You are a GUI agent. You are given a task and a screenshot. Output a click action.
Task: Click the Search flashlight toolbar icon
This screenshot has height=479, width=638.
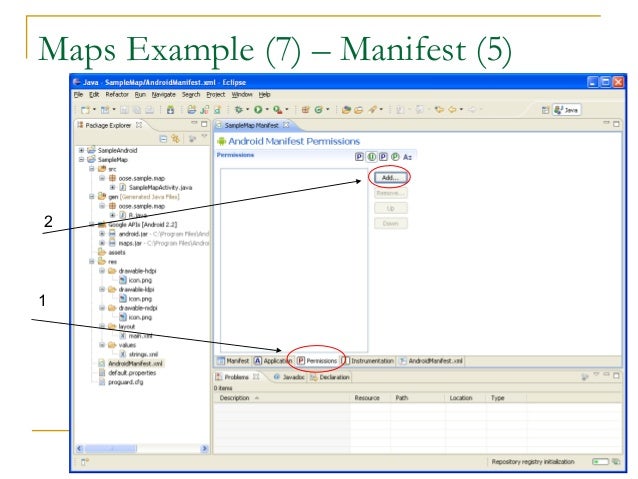pyautogui.click(x=372, y=109)
